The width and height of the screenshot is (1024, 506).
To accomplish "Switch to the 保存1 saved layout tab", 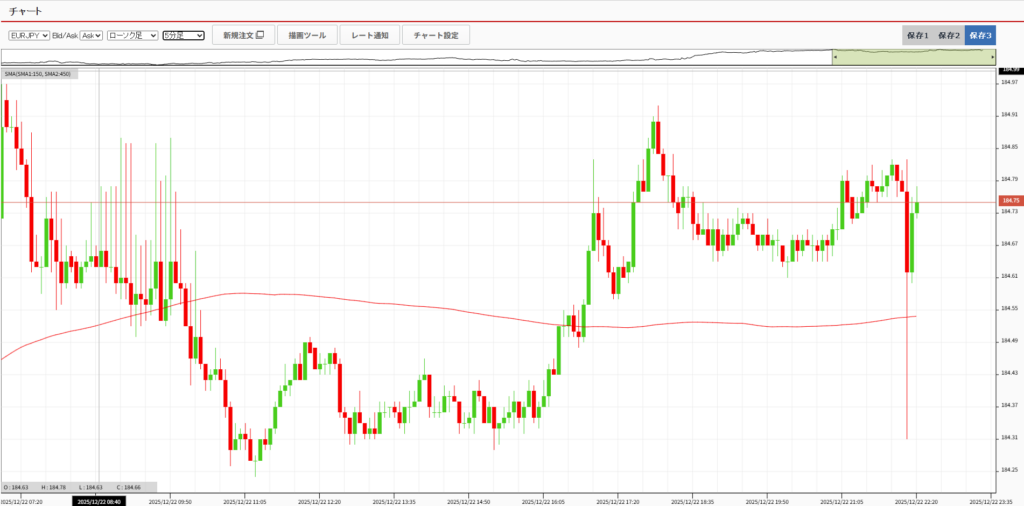I will tap(917, 35).
